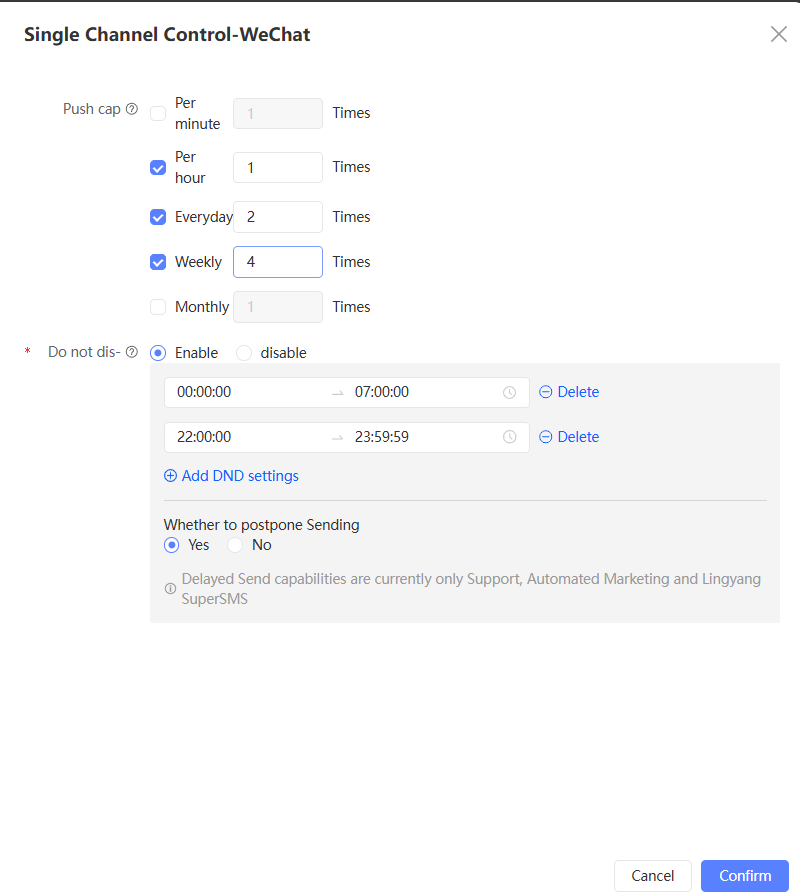800x896 pixels.
Task: Edit the 23:59:59 end time
Action: tap(382, 437)
